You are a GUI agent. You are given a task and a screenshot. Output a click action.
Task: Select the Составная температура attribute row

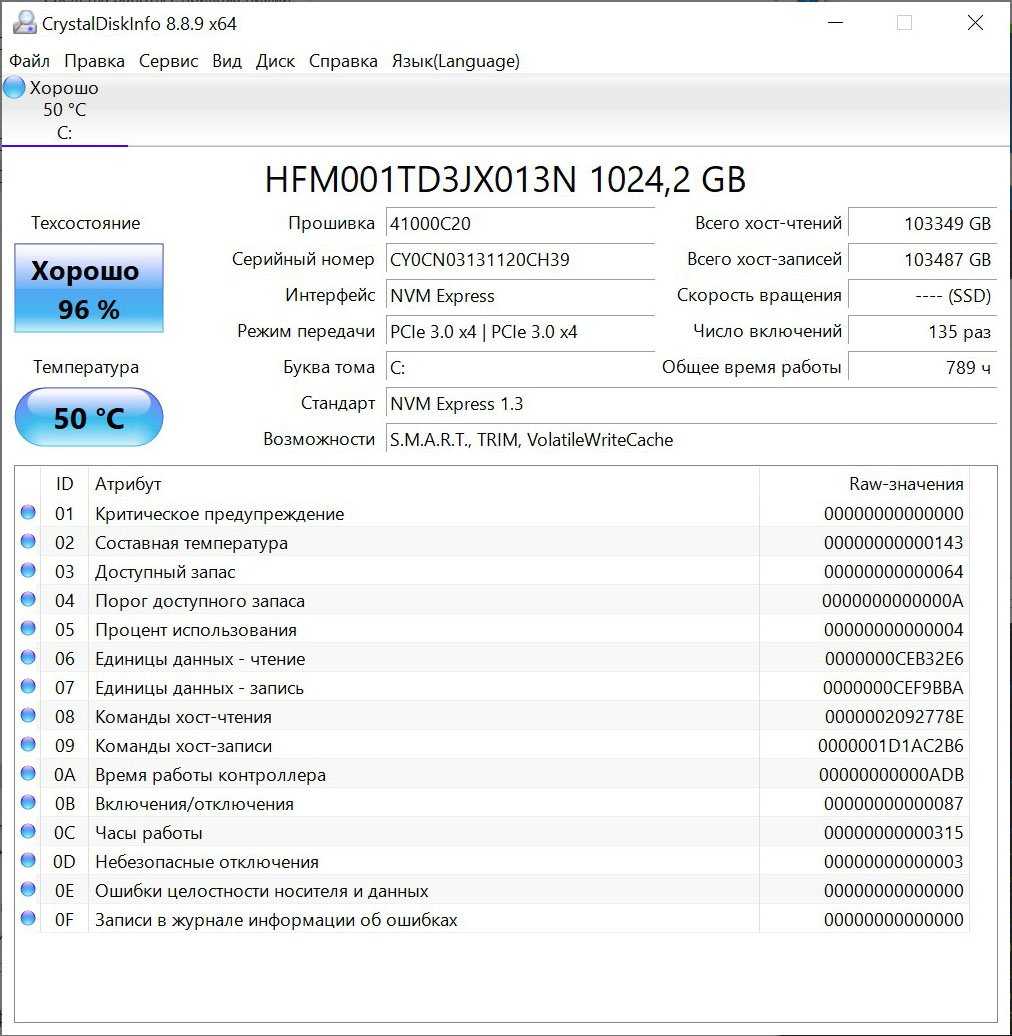pos(400,543)
